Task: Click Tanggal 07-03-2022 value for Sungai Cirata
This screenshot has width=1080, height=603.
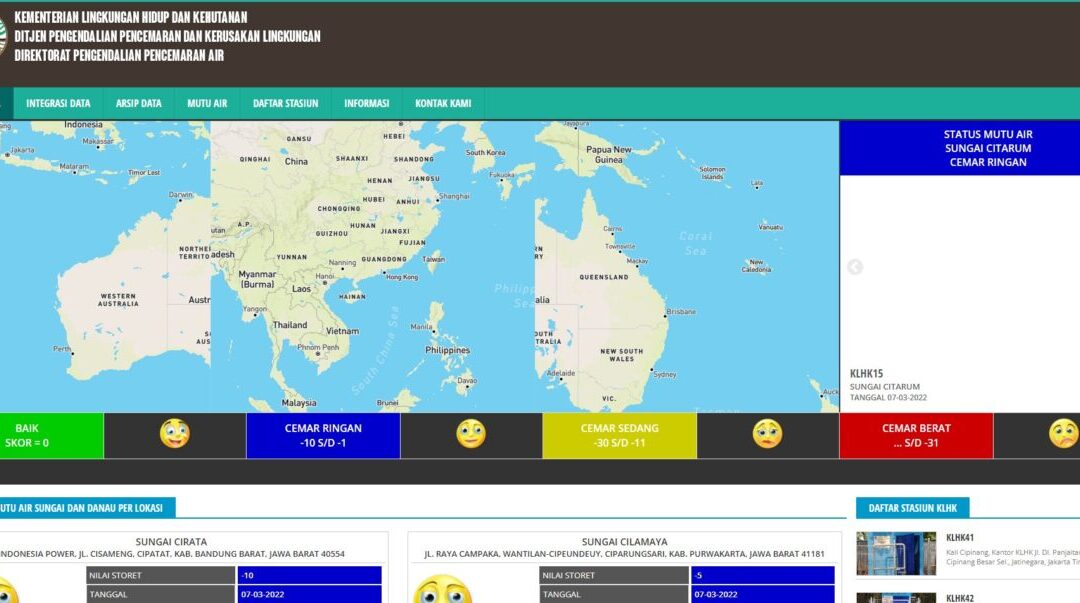Action: pos(309,594)
